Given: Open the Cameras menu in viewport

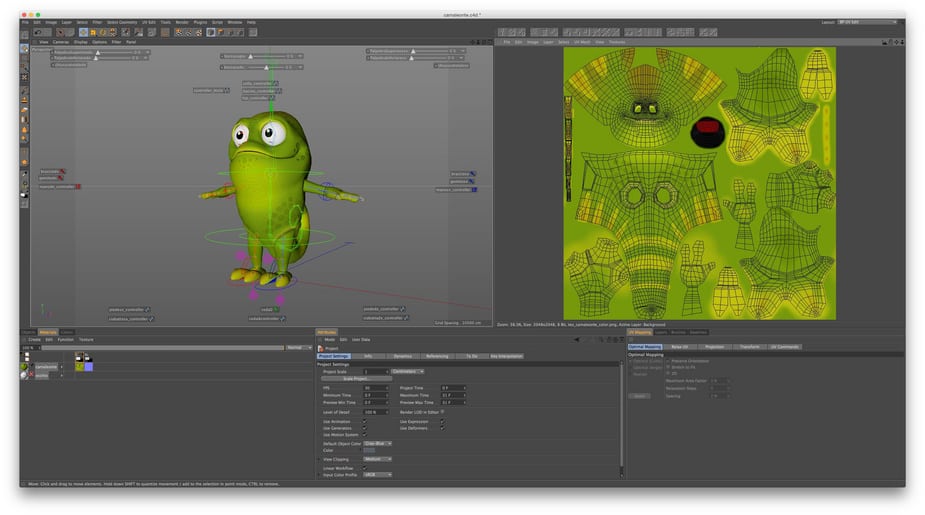Looking at the screenshot, I should (61, 42).
